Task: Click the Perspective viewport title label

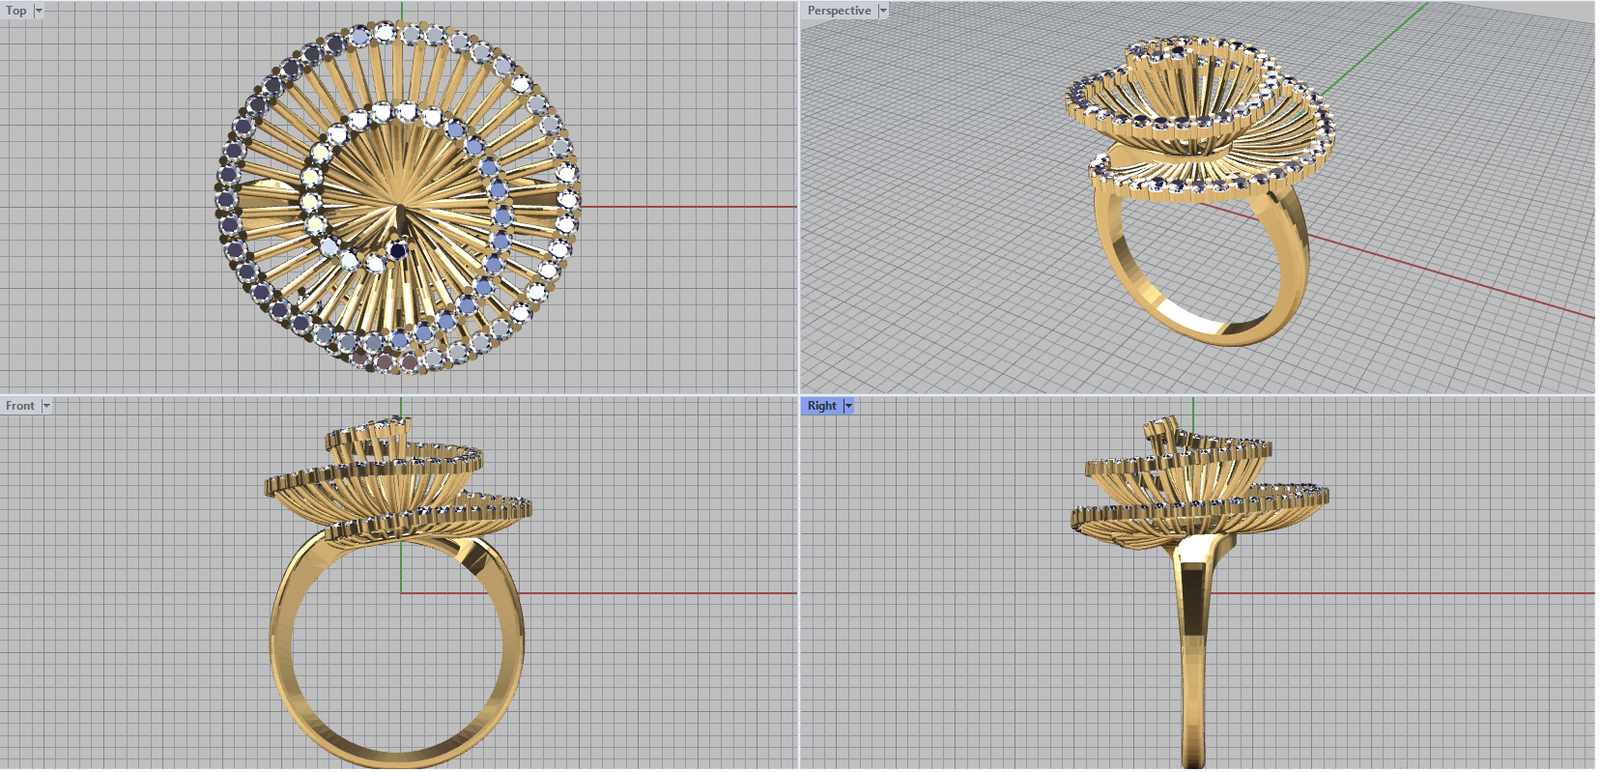Action: 838,11
